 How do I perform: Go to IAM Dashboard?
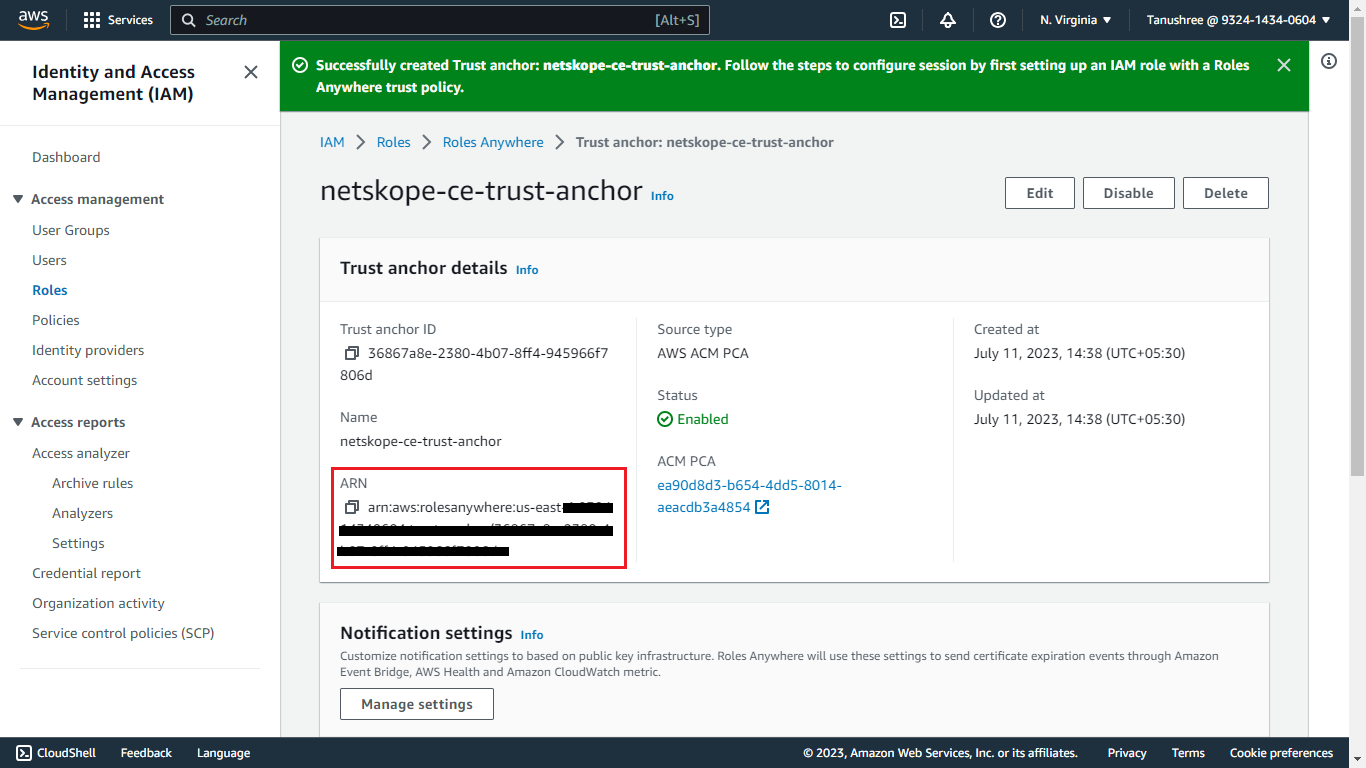tap(66, 157)
